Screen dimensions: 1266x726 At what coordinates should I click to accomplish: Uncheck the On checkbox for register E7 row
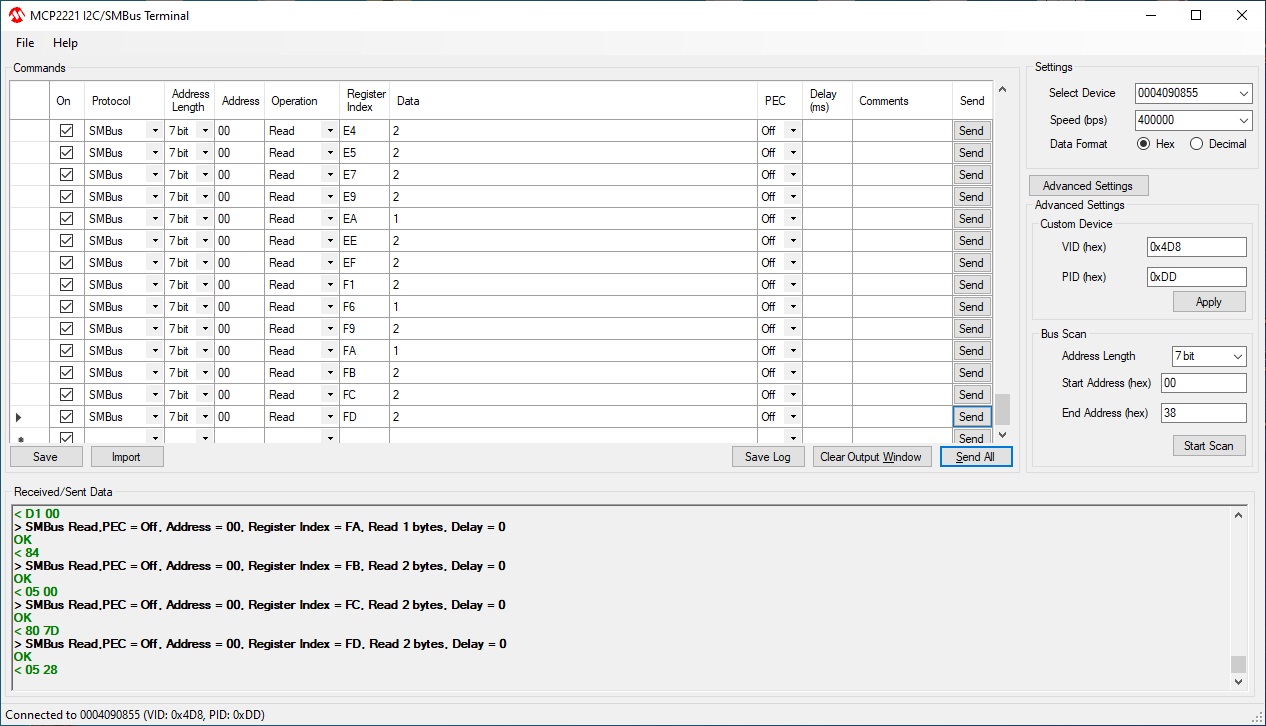click(67, 175)
